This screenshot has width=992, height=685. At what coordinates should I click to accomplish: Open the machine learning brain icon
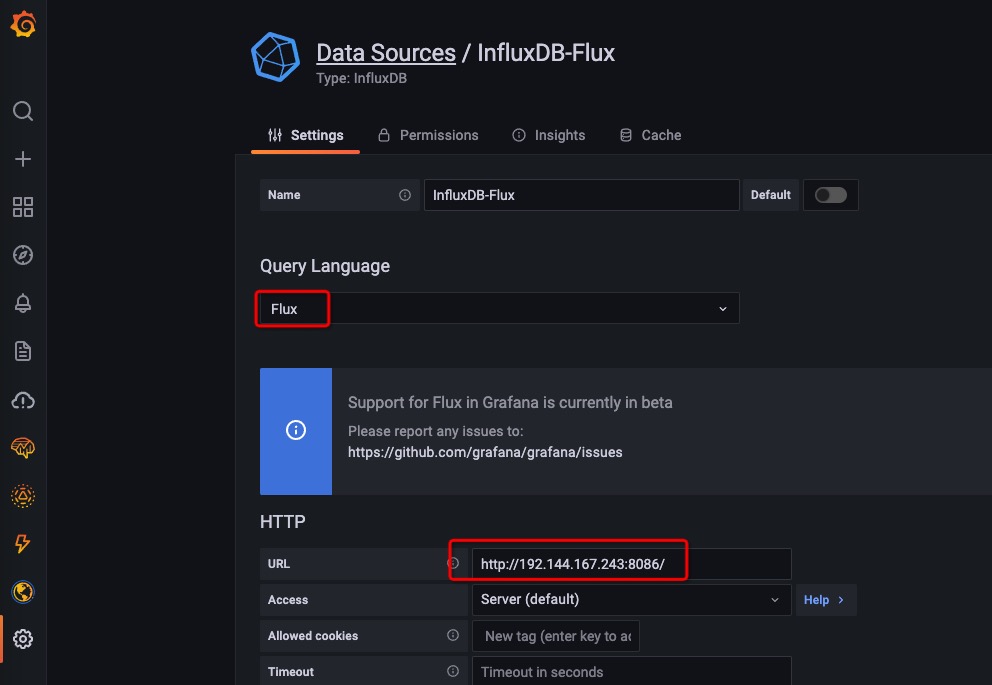pos(23,448)
